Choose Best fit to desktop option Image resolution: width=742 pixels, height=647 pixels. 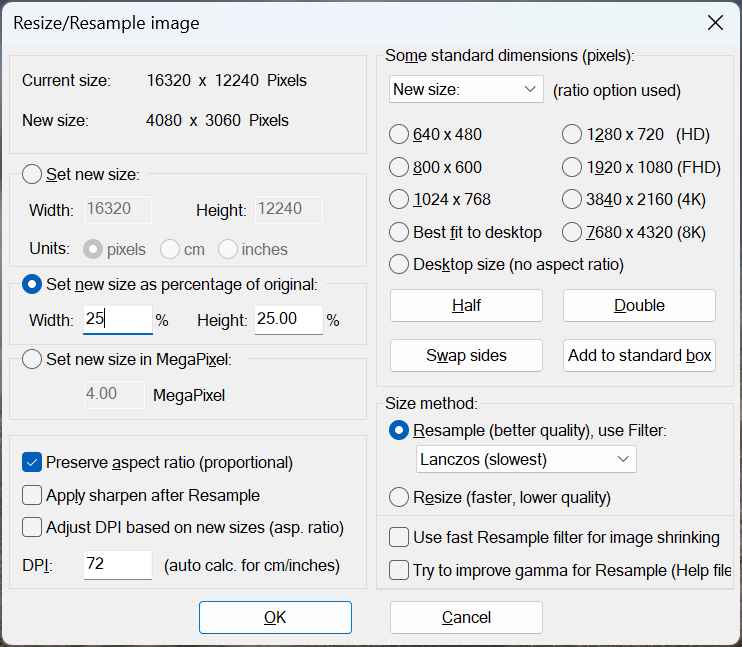(x=399, y=232)
